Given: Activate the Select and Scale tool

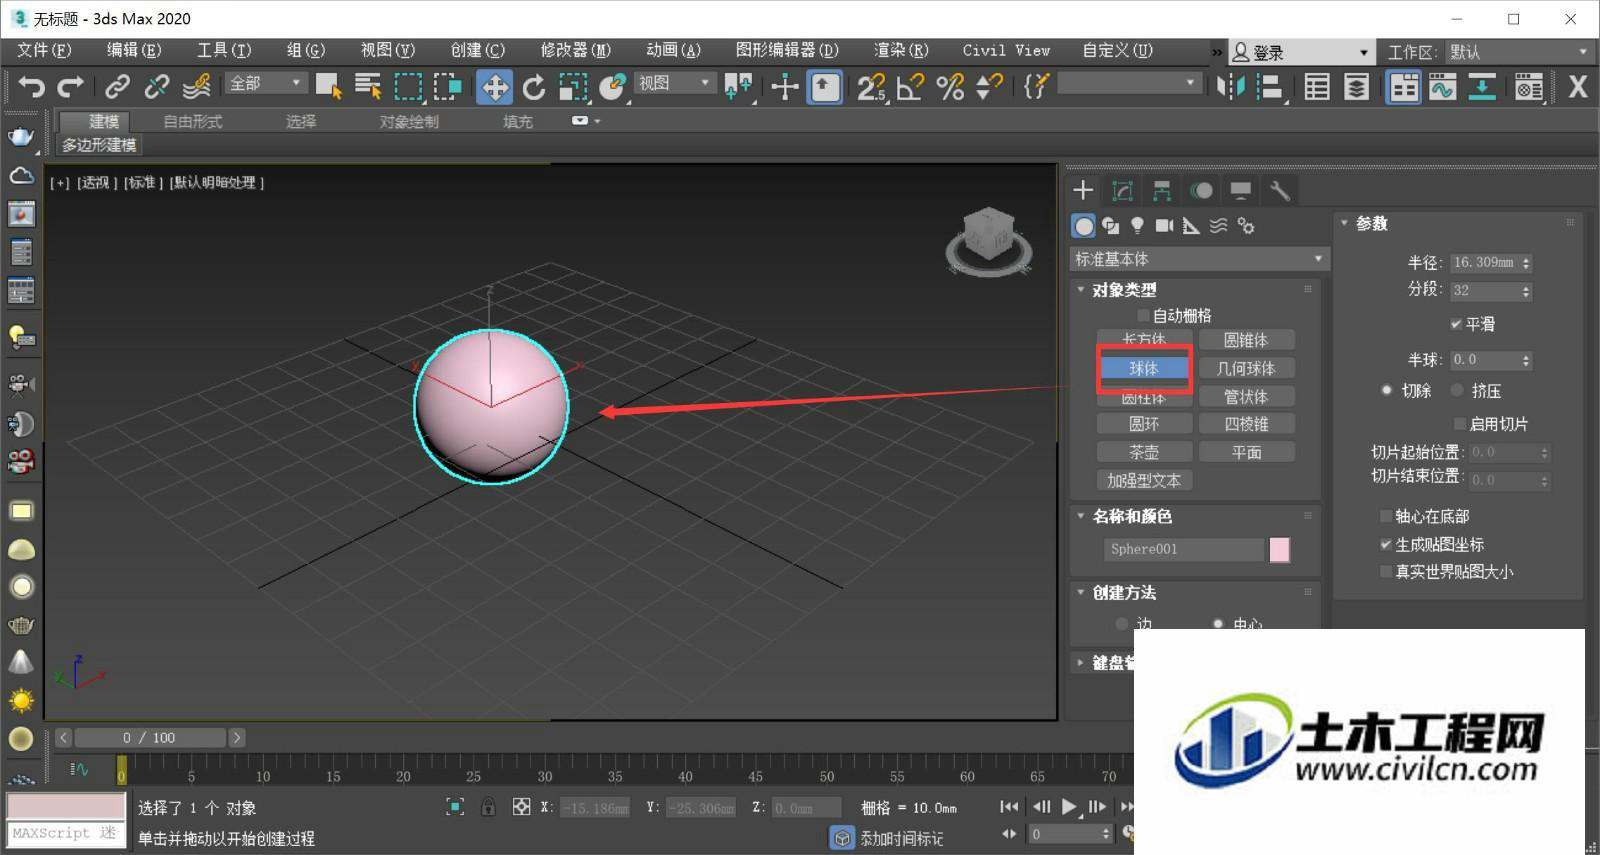Looking at the screenshot, I should pos(573,87).
